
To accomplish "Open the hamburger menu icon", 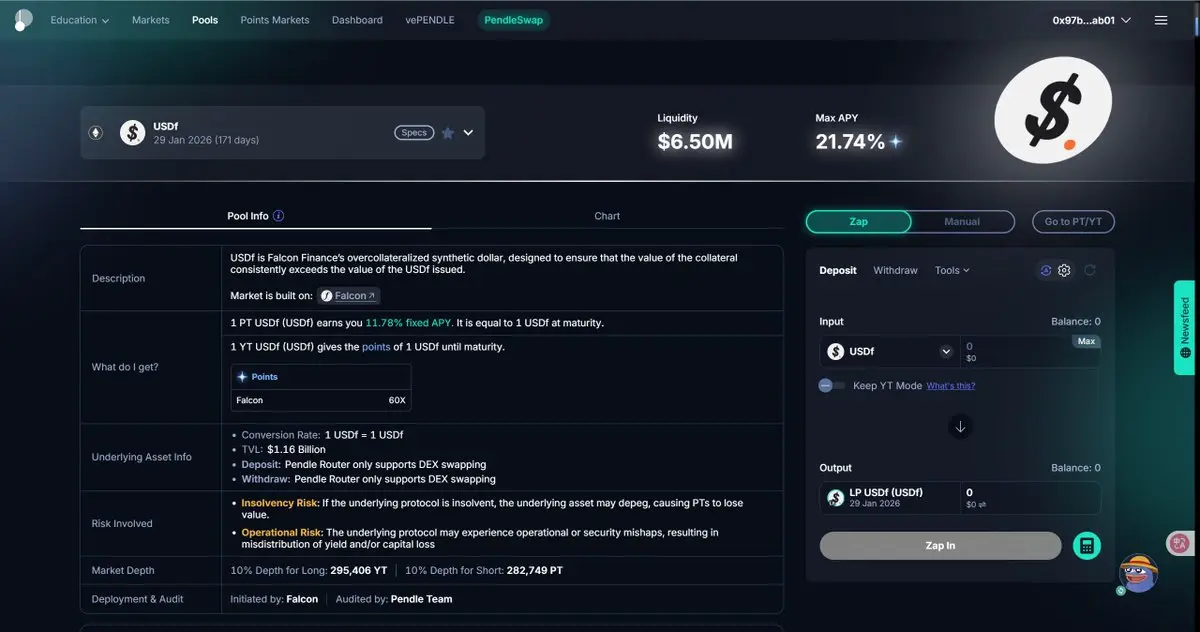I will tap(1161, 20).
